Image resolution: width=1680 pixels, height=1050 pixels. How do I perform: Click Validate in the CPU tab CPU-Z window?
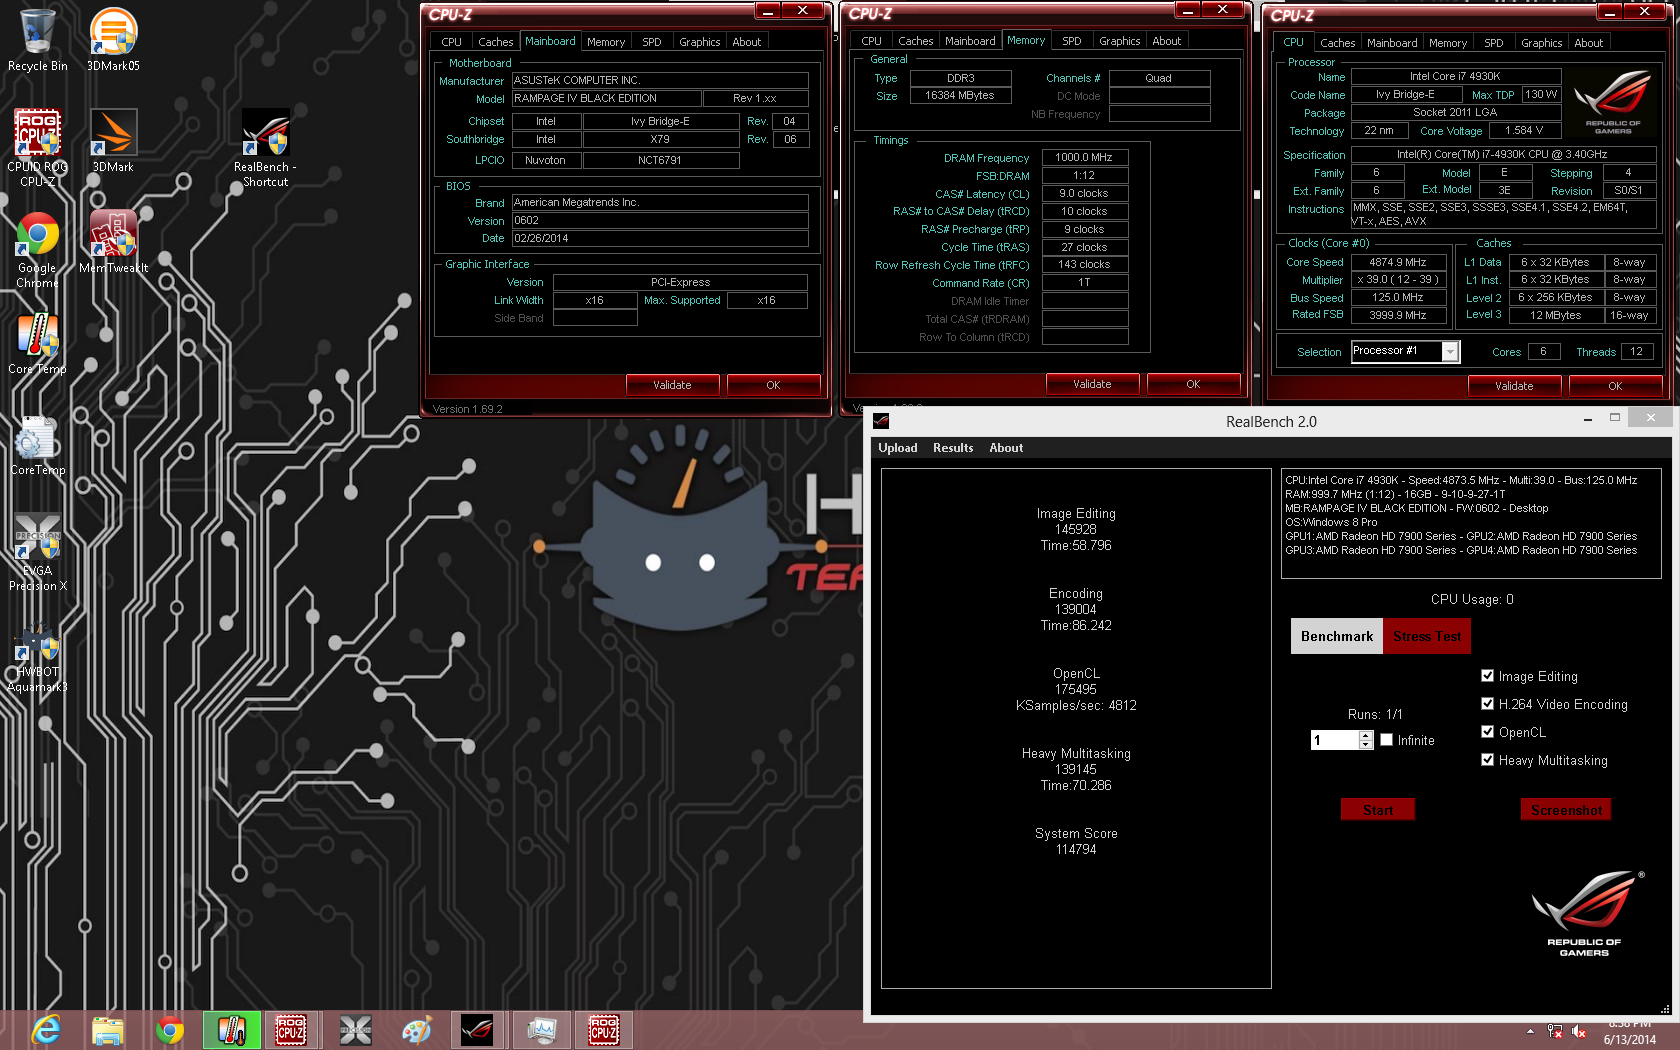click(1514, 386)
